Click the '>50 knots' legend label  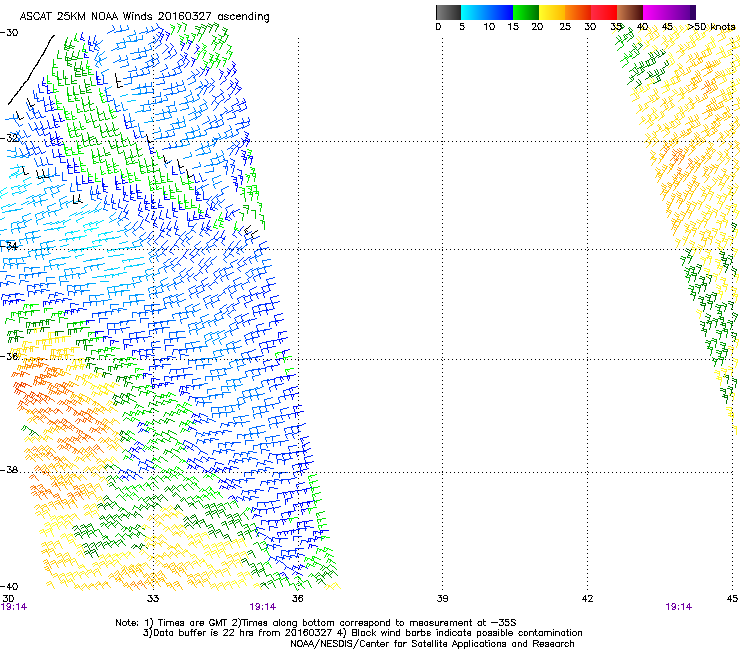click(x=711, y=27)
